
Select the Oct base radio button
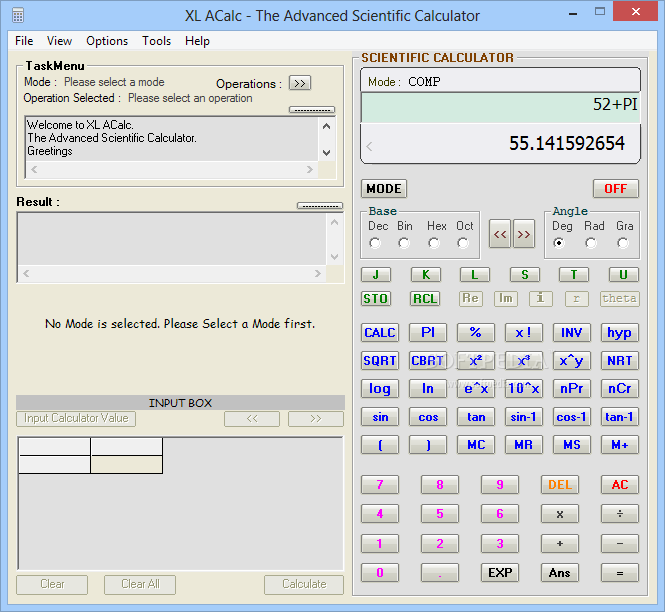[463, 243]
